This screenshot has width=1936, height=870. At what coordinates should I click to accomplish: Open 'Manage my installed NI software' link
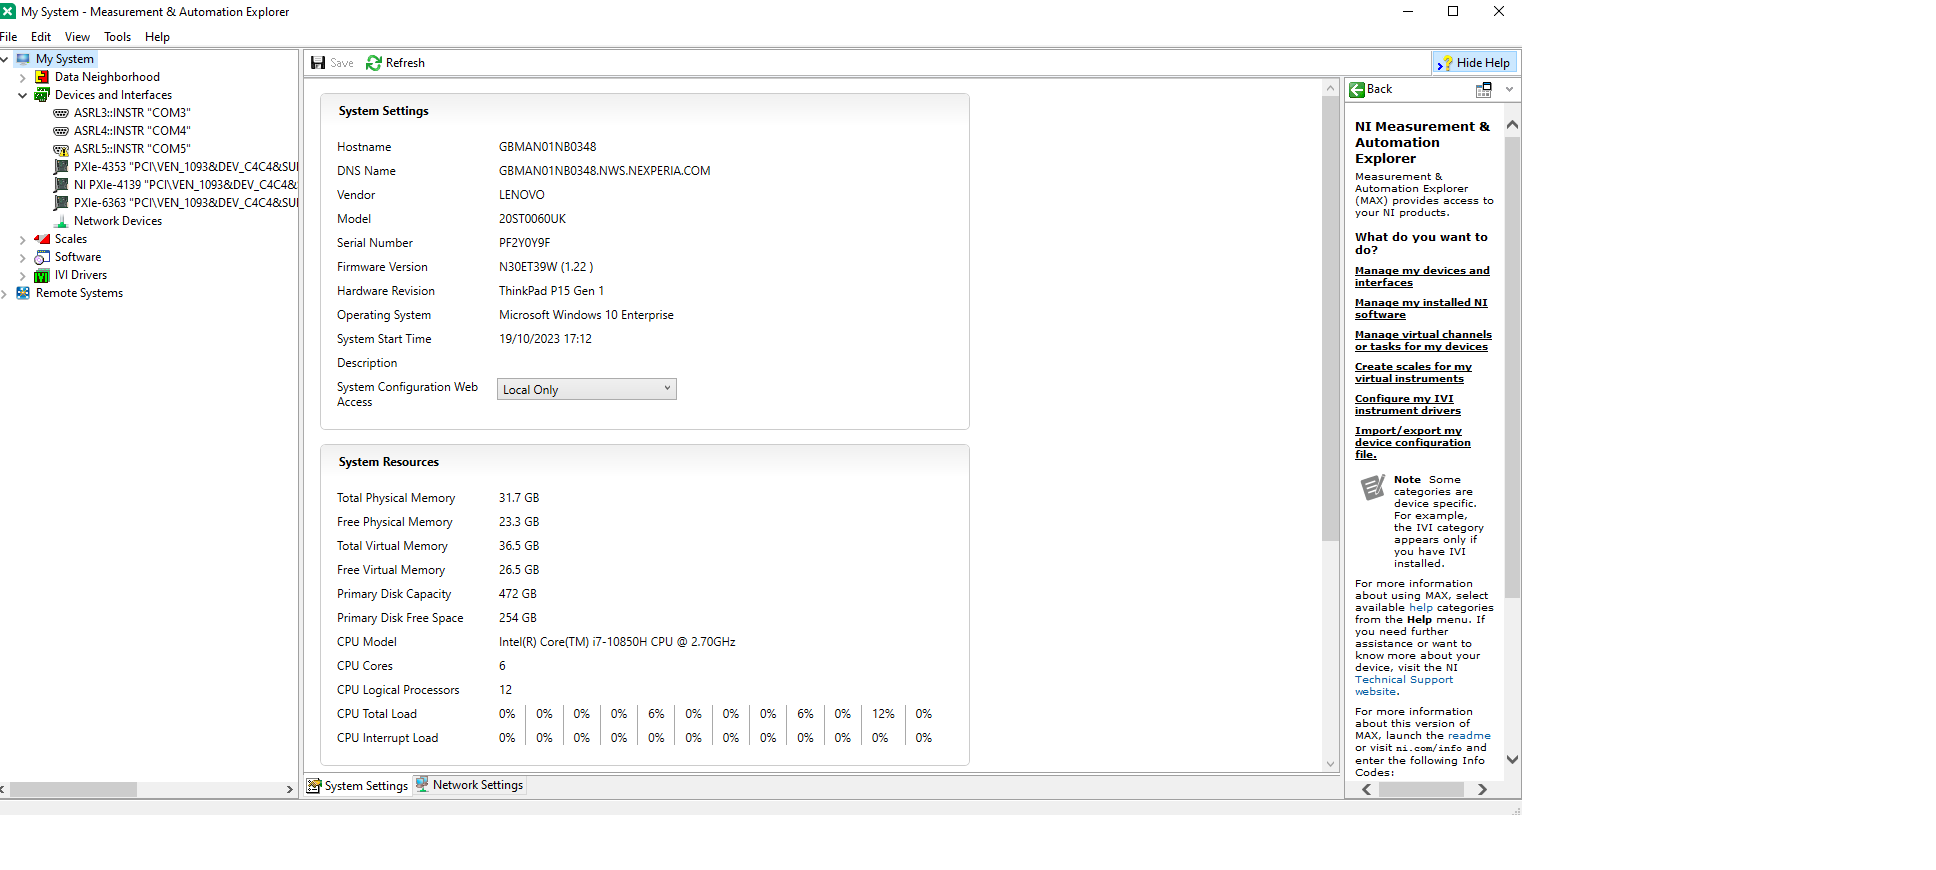[1421, 309]
